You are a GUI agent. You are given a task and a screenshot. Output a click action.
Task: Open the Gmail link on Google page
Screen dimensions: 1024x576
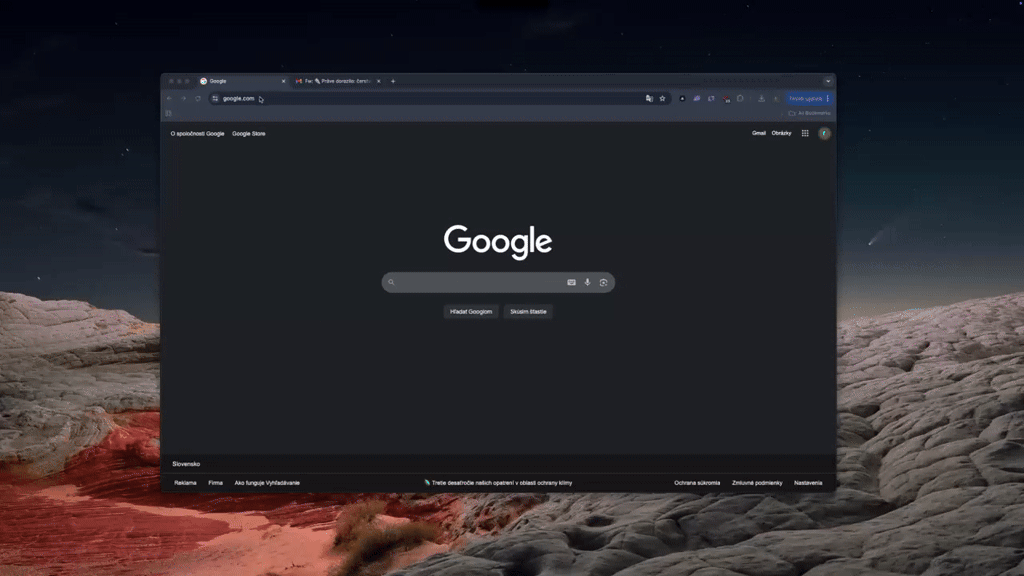pyautogui.click(x=759, y=133)
